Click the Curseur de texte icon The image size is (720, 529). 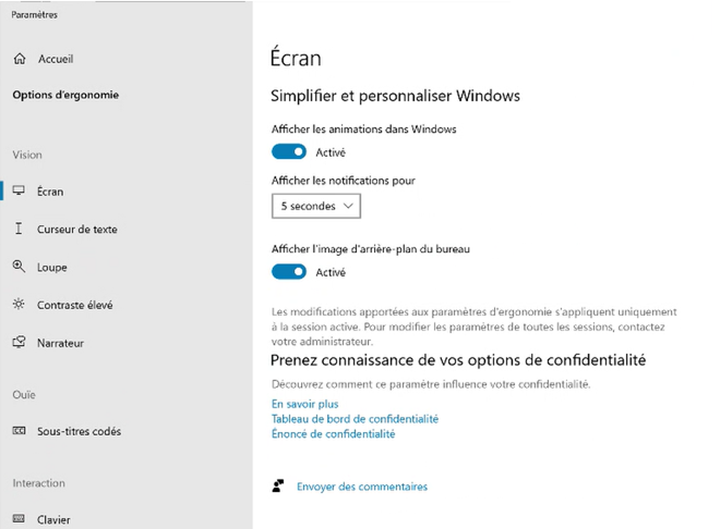[19, 229]
